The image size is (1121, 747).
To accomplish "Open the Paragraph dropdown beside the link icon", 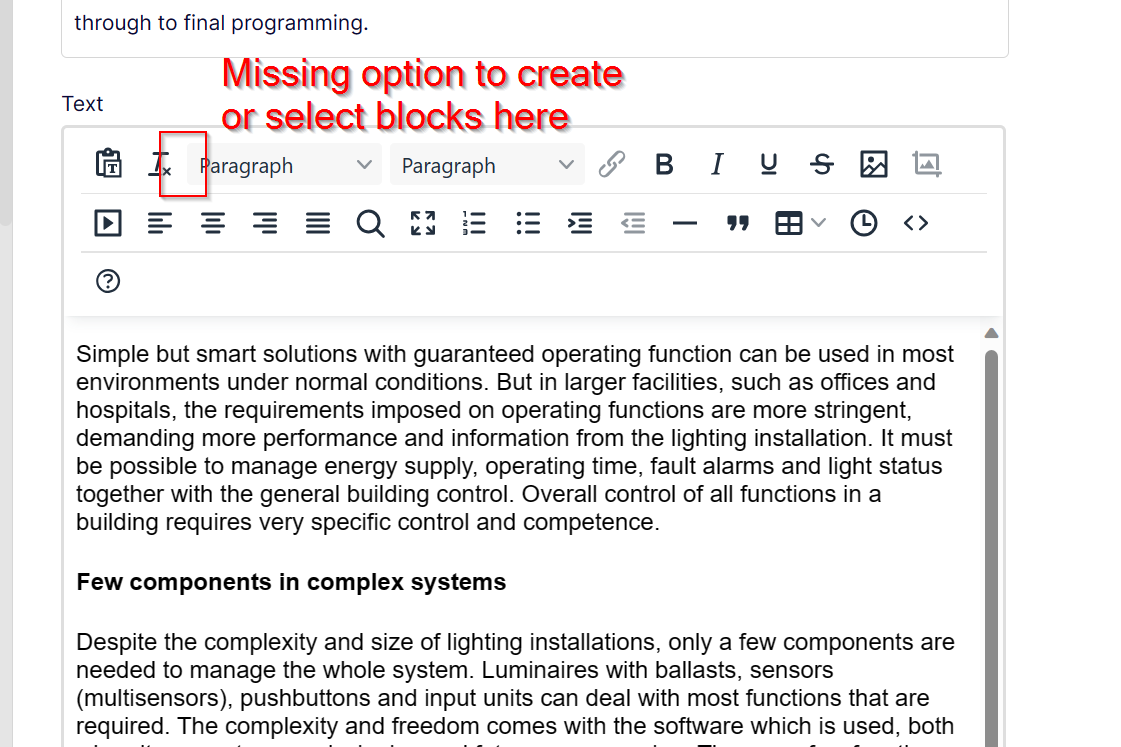I will click(x=487, y=165).
